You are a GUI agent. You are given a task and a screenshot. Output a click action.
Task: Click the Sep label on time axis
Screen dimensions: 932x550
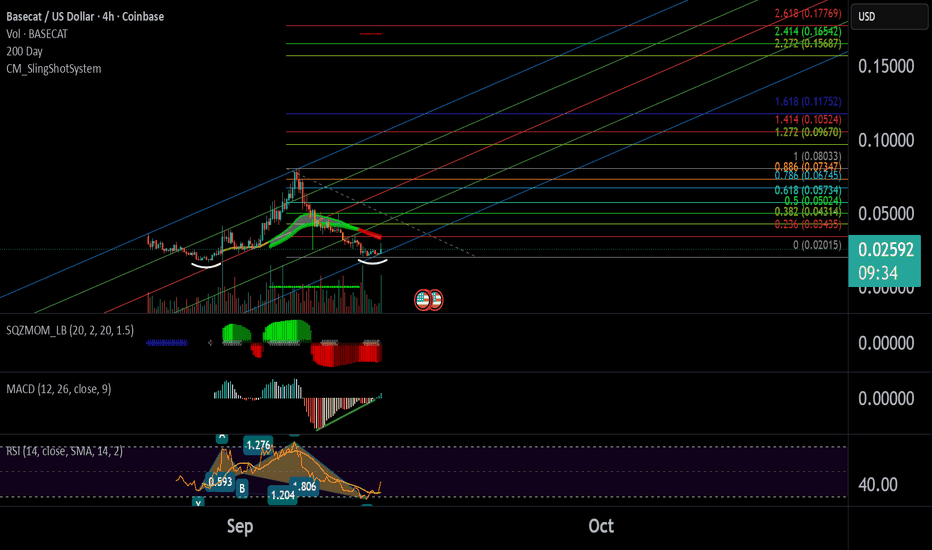point(240,526)
